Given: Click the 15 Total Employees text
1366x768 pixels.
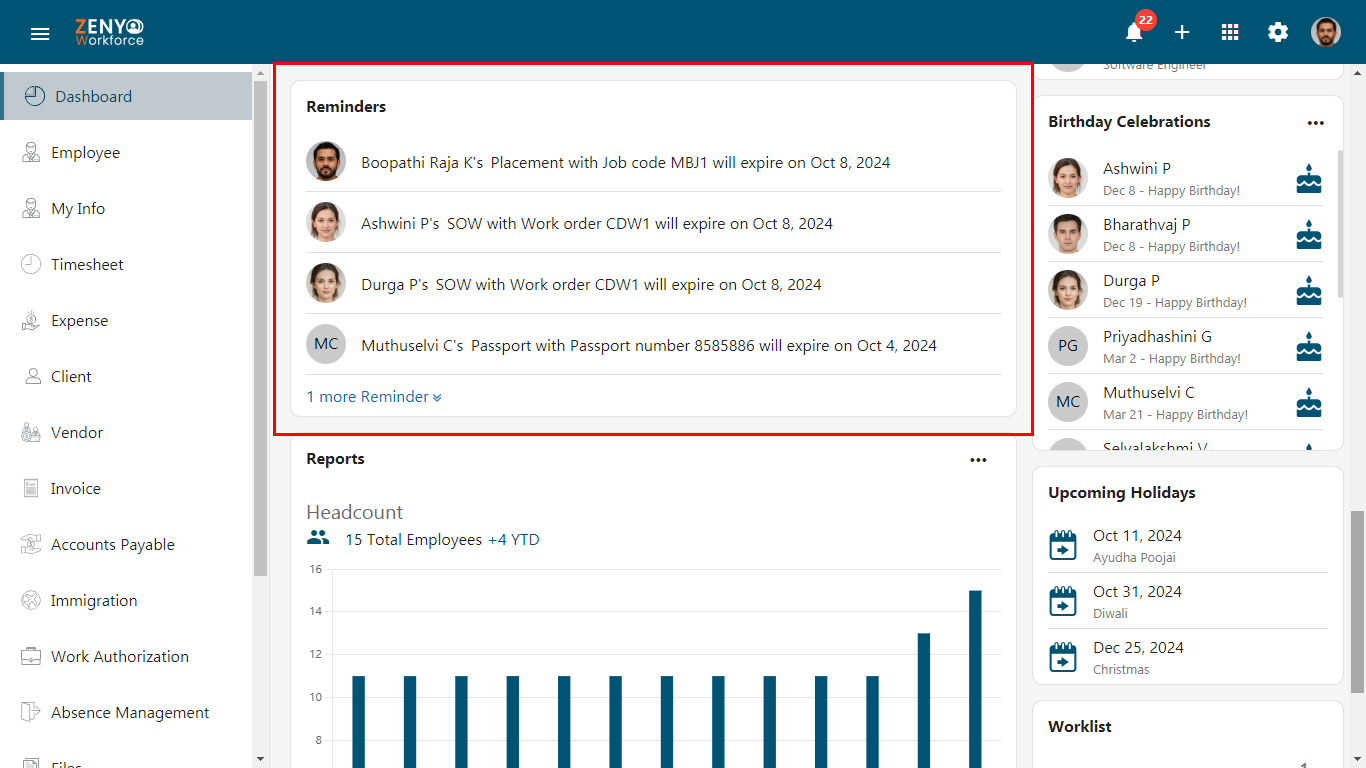Looking at the screenshot, I should coord(413,540).
